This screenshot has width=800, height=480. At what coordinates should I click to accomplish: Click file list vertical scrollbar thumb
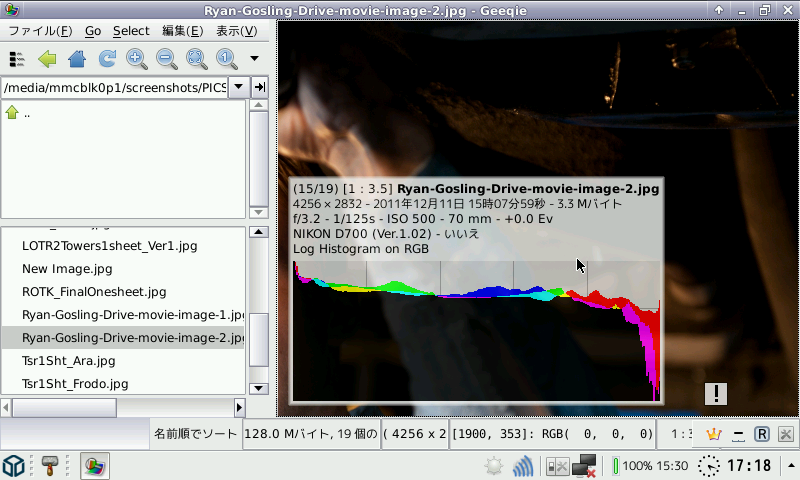(x=259, y=340)
